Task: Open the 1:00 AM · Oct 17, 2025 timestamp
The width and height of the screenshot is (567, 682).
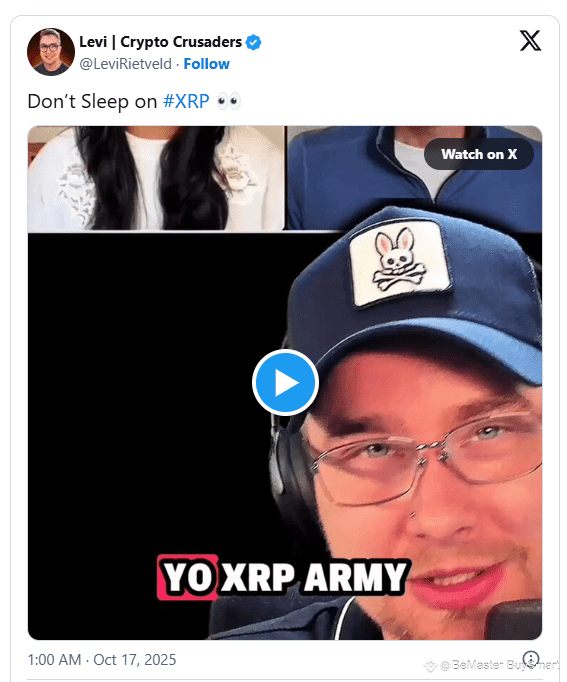Action: [x=102, y=659]
